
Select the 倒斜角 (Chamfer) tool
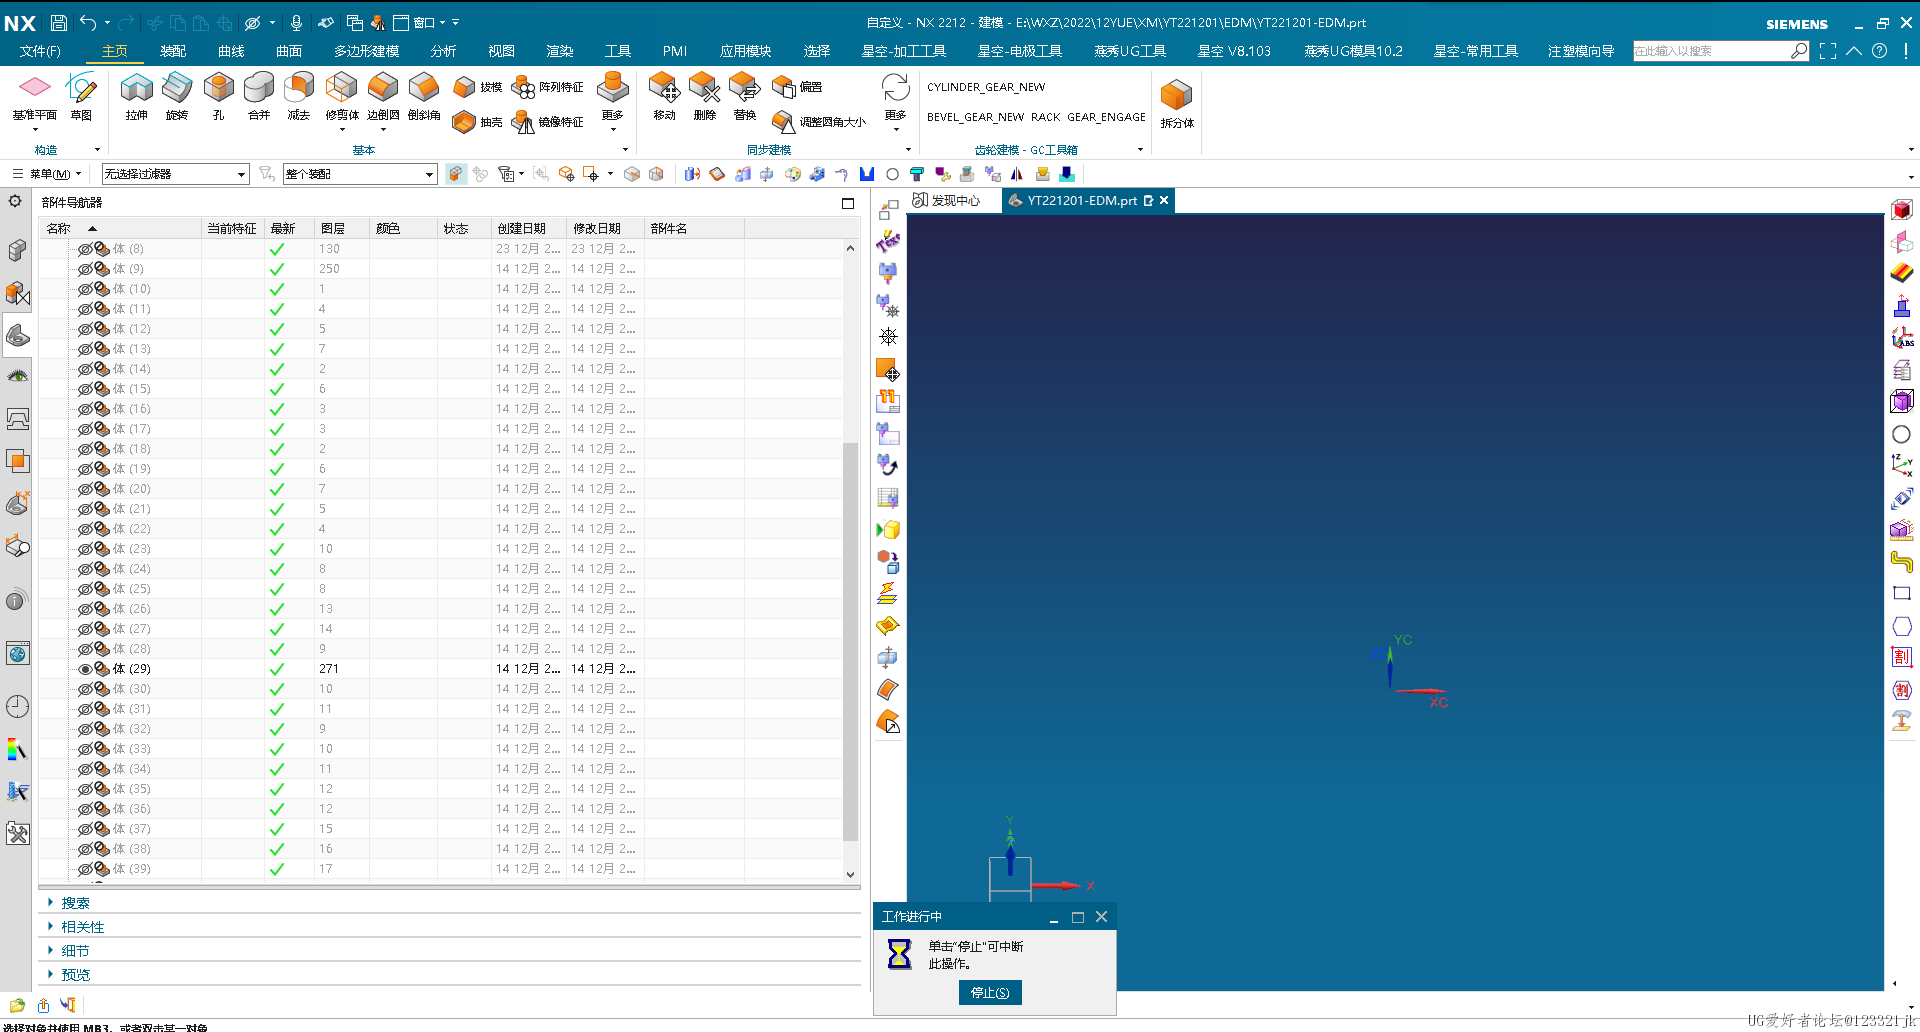pos(424,96)
